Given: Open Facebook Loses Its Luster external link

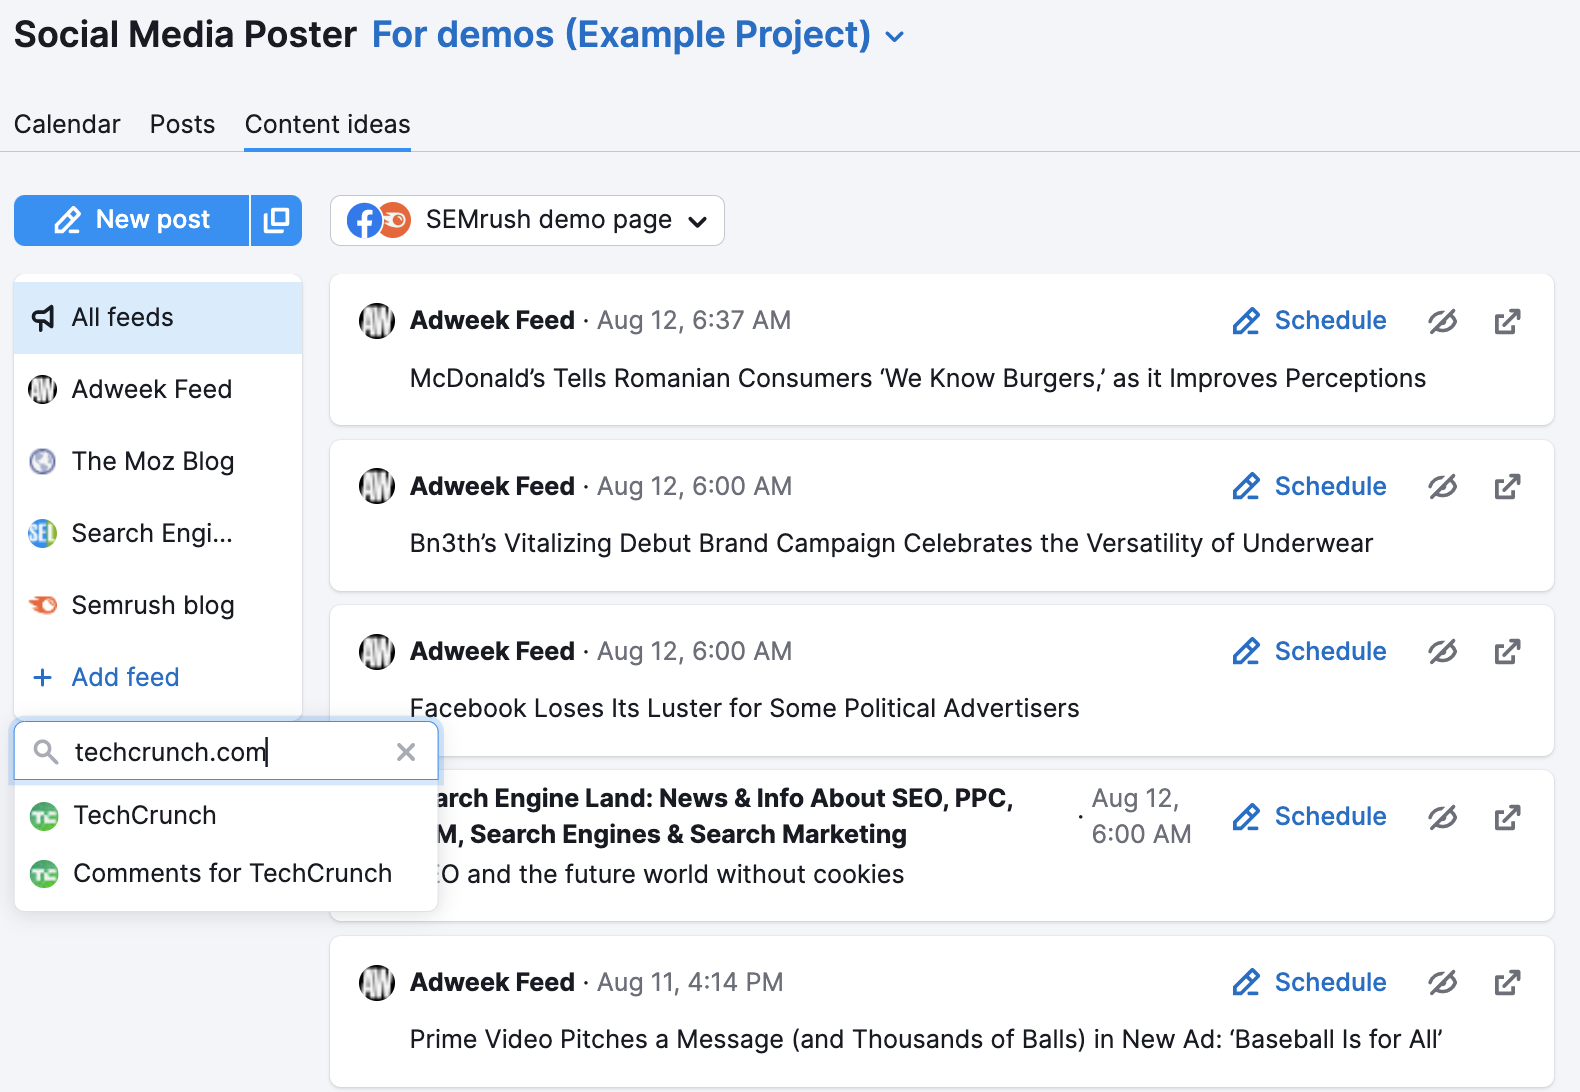Looking at the screenshot, I should click(x=1507, y=652).
